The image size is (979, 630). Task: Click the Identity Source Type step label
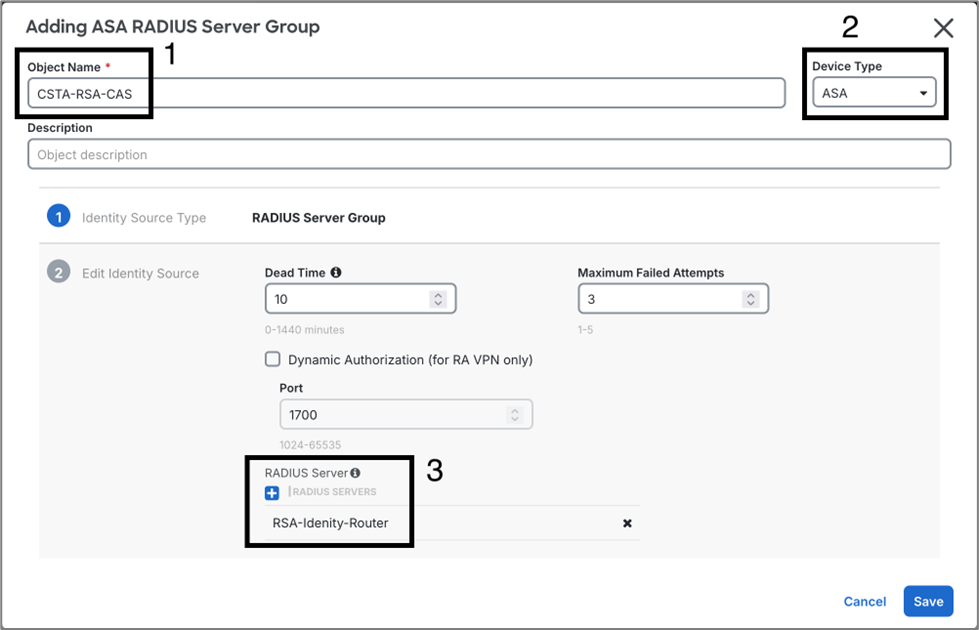click(x=144, y=217)
